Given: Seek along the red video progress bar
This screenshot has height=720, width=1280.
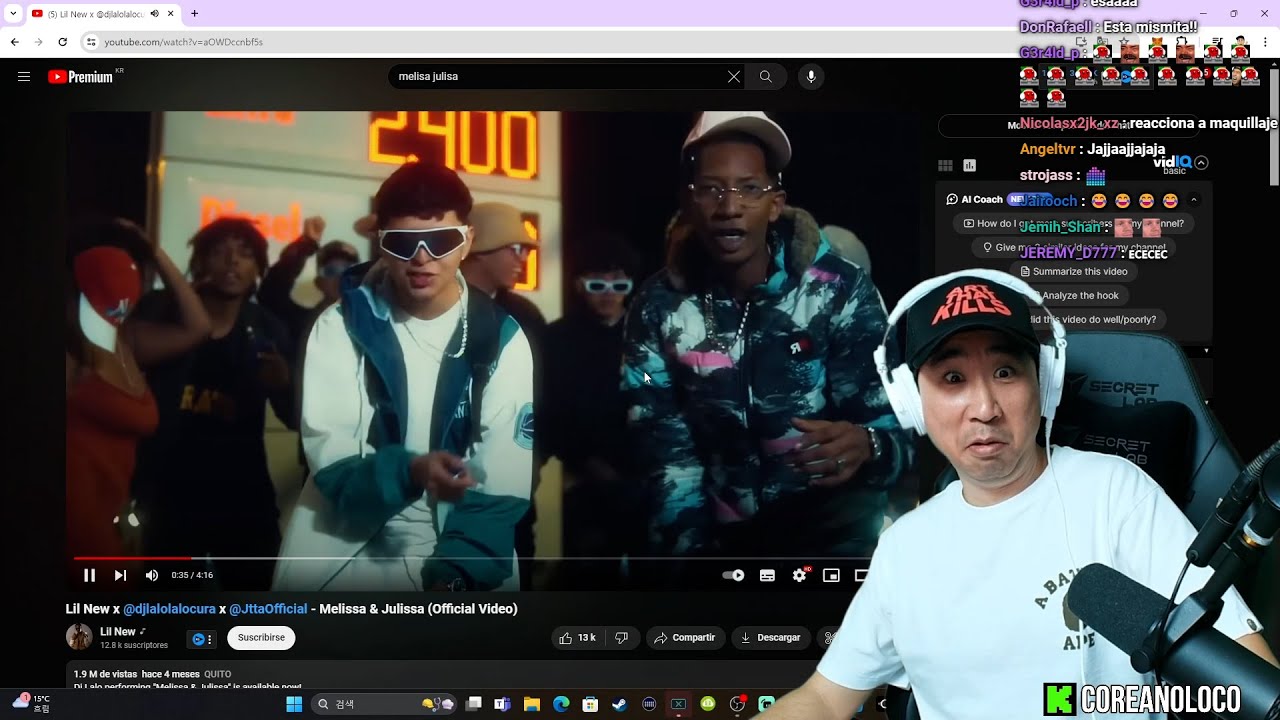Looking at the screenshot, I should tap(470, 558).
